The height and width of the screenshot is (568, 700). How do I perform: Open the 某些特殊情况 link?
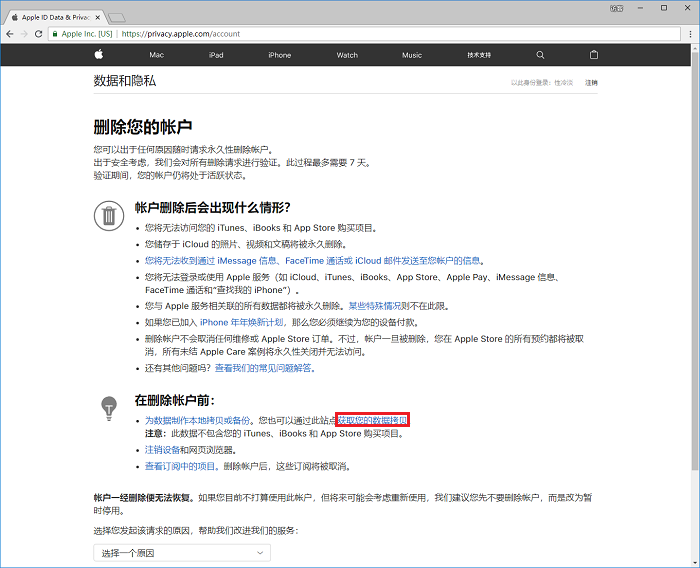[374, 306]
